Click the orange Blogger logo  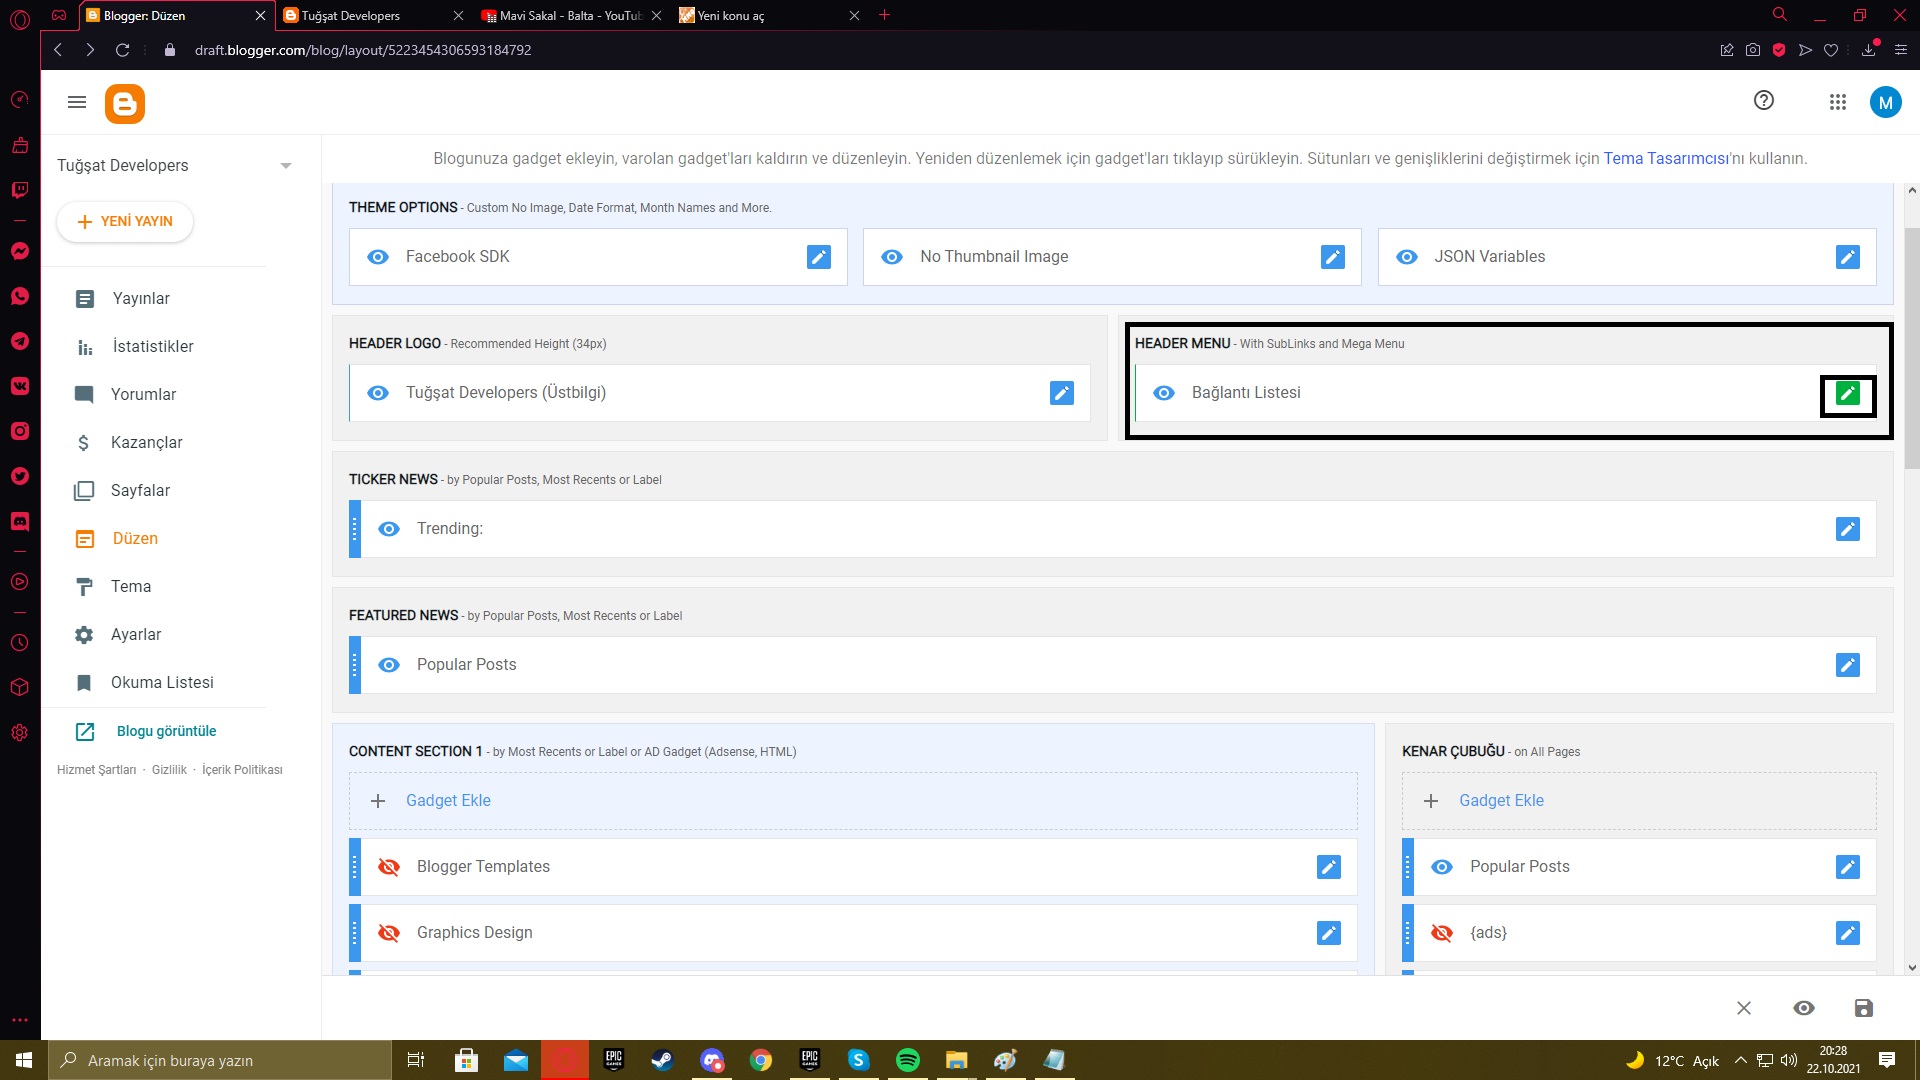(x=125, y=104)
